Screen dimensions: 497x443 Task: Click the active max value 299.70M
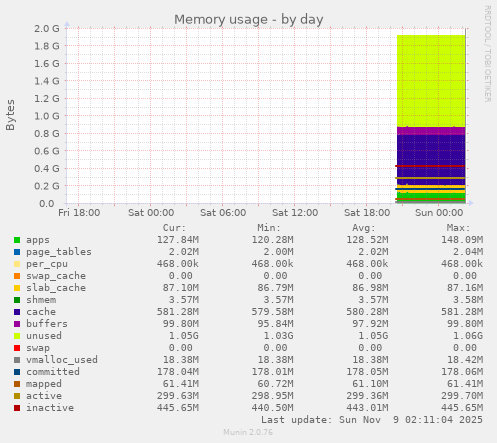(462, 396)
